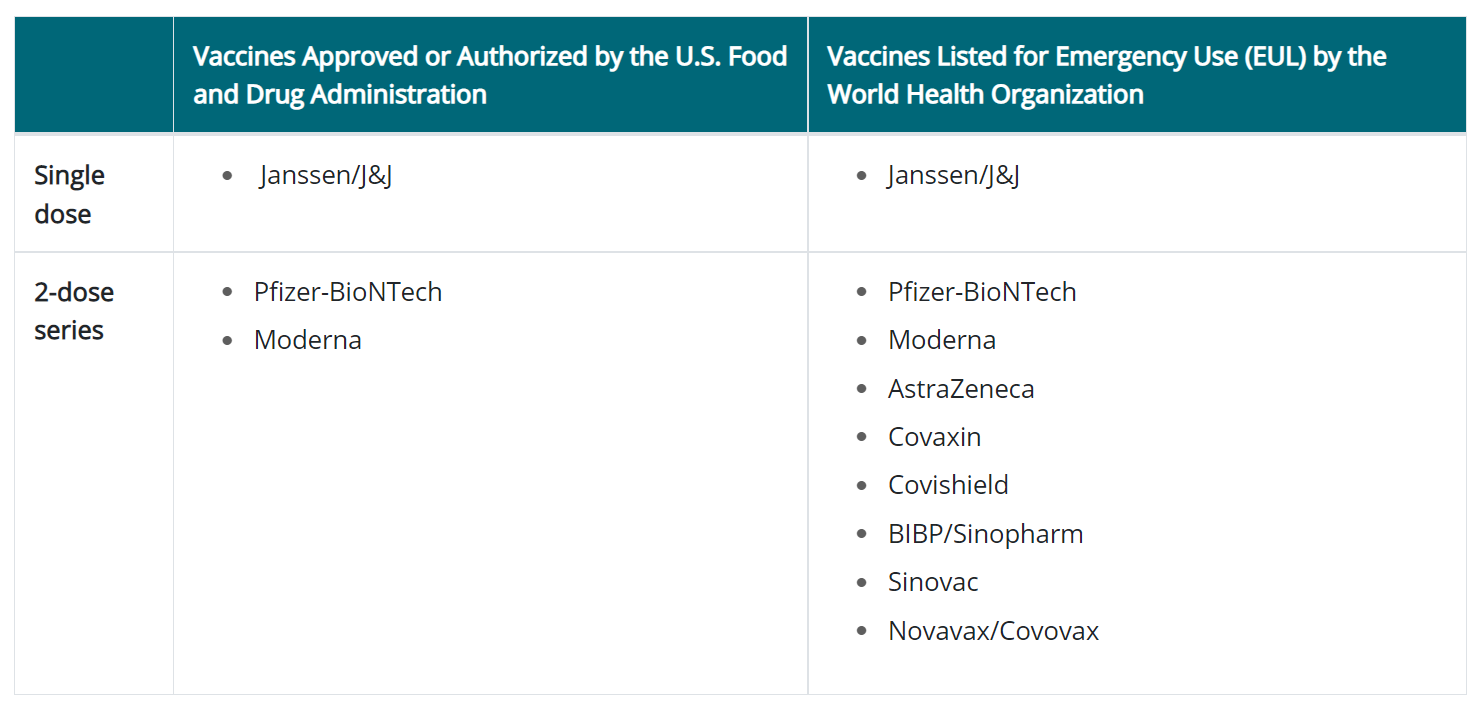Click the WHO Emergency Use column header
Screen dimensions: 1484x708
point(1137,75)
